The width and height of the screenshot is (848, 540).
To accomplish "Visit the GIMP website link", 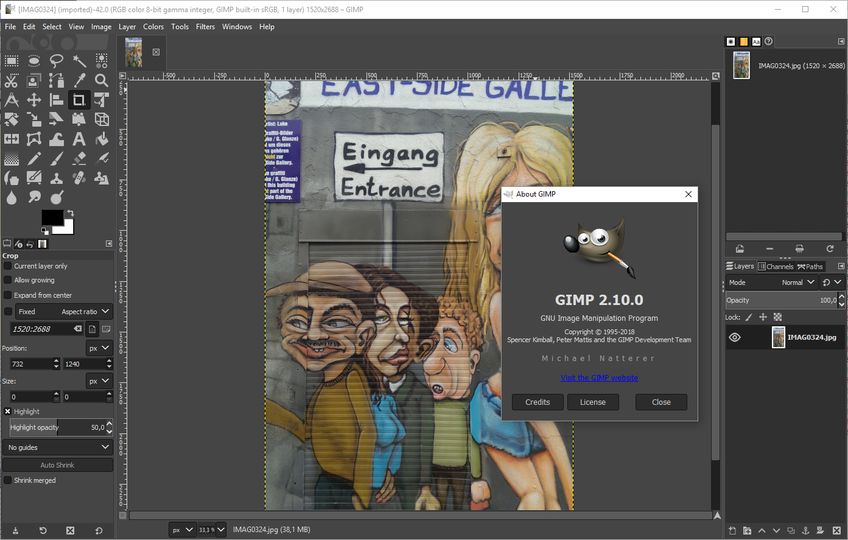I will coord(599,378).
